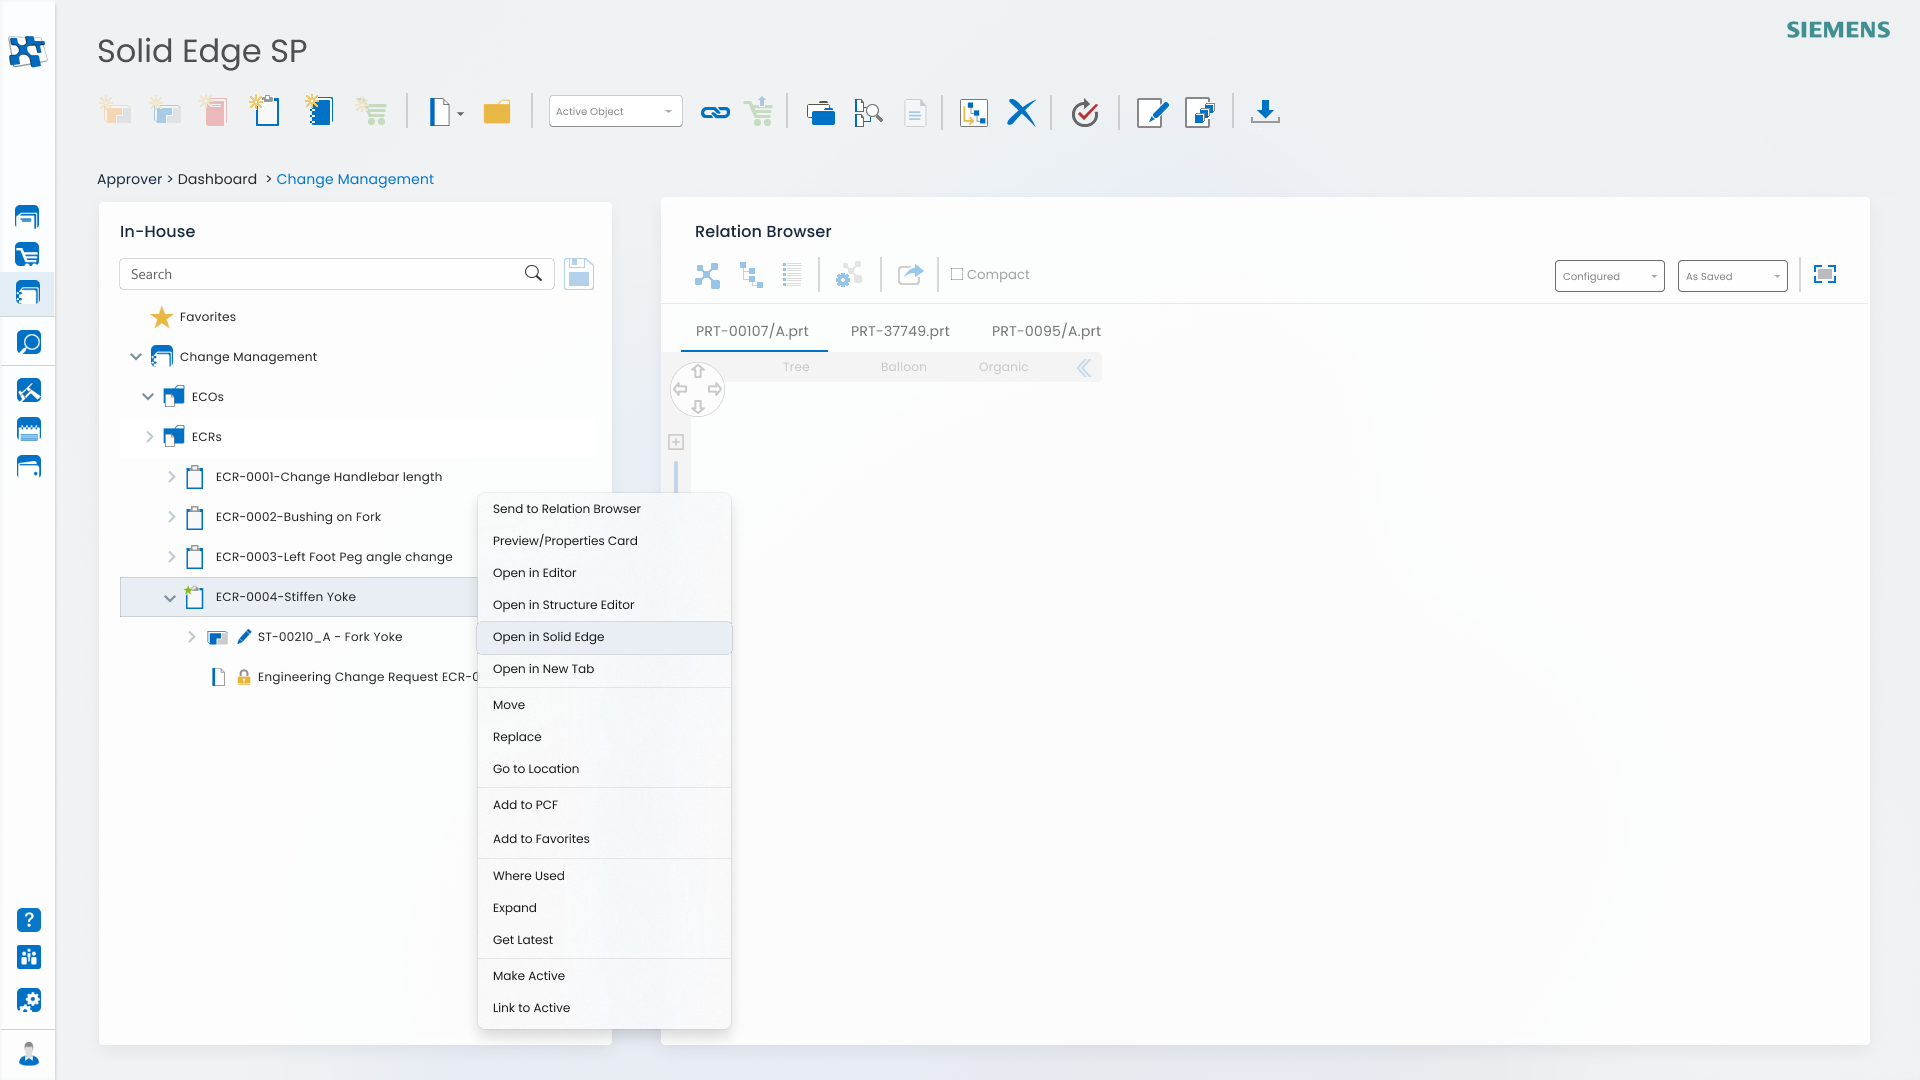Choose Link to Active menu item

point(604,1008)
